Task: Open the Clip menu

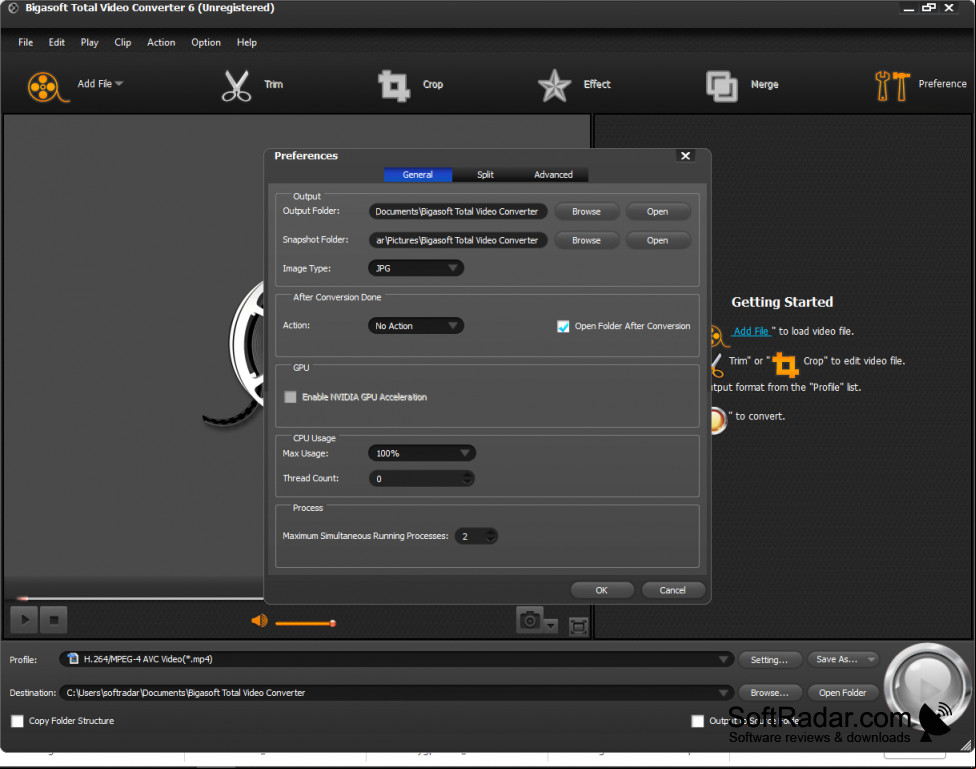Action: click(123, 42)
